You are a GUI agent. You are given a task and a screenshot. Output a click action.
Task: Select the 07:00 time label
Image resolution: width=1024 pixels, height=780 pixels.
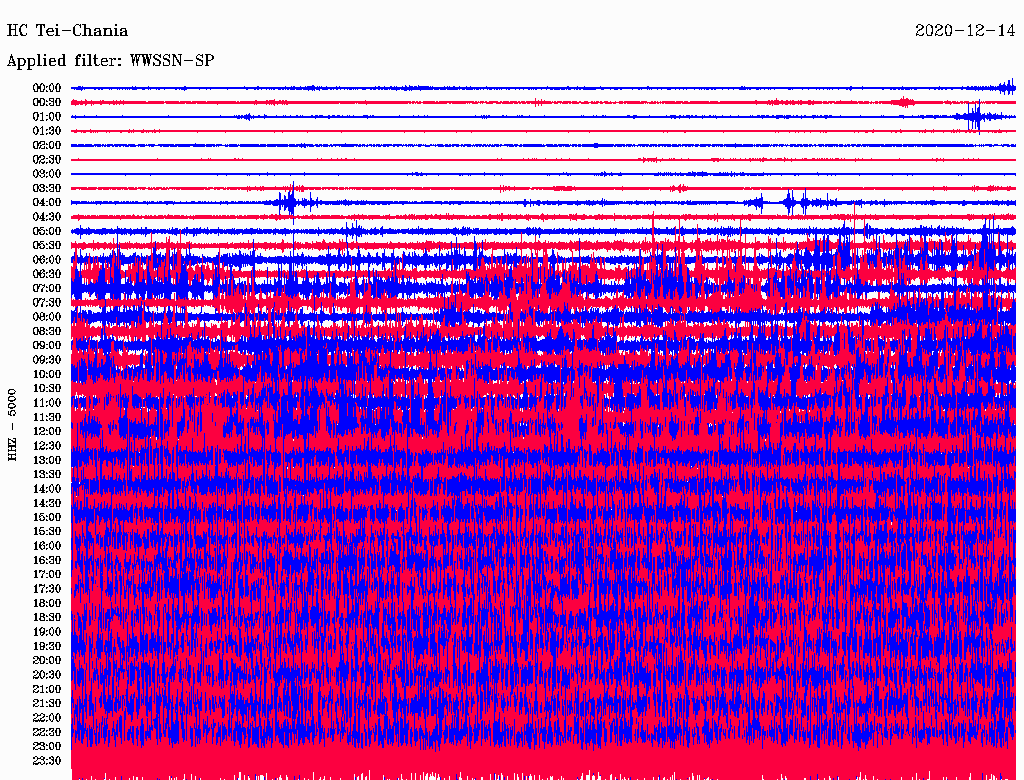47,288
